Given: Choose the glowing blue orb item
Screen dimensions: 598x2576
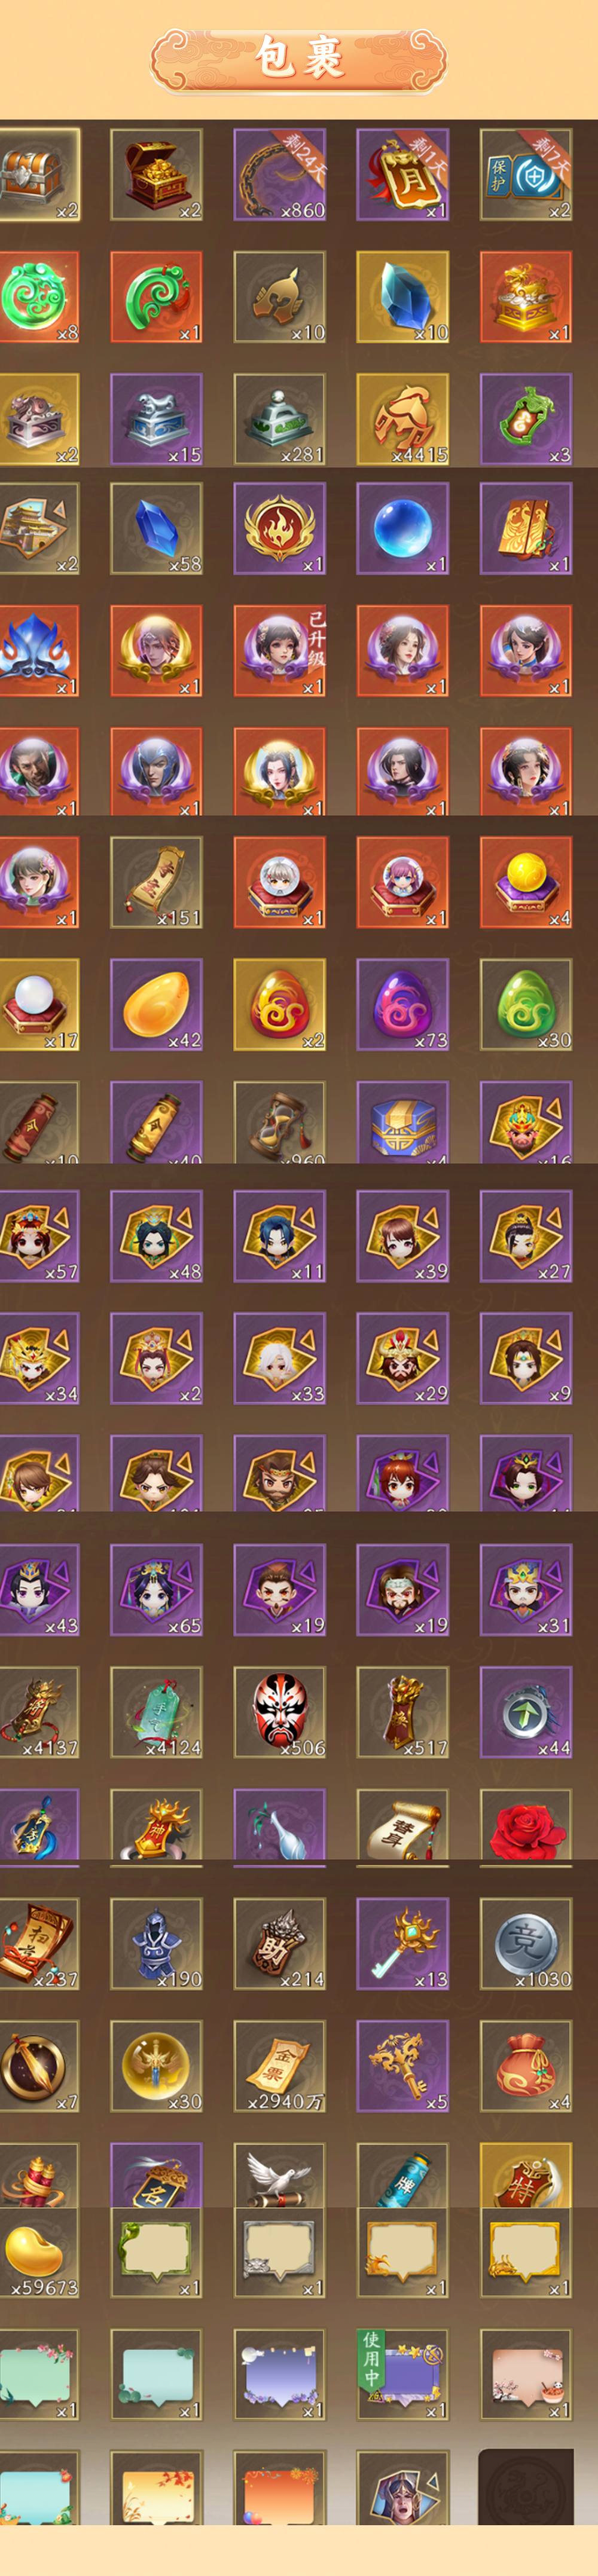Looking at the screenshot, I should [402, 529].
